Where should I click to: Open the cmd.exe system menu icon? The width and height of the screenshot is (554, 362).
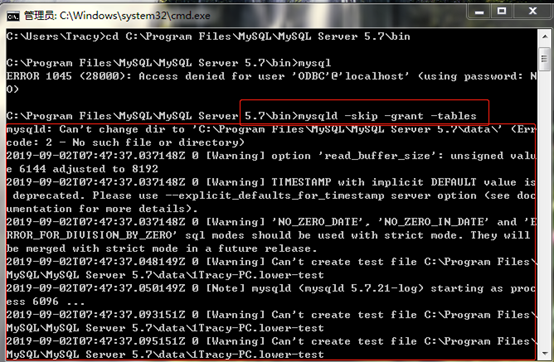pyautogui.click(x=13, y=16)
